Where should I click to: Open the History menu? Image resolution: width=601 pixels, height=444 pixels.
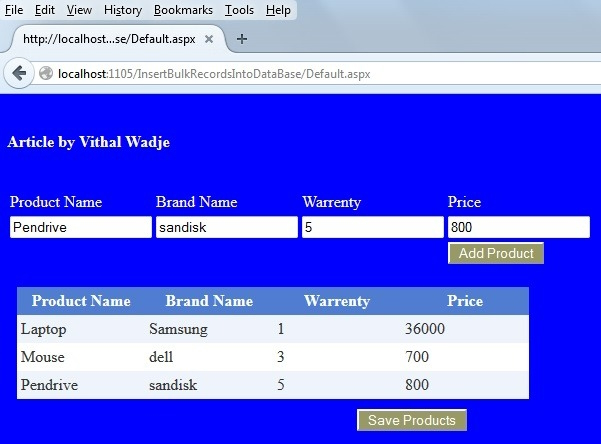123,10
